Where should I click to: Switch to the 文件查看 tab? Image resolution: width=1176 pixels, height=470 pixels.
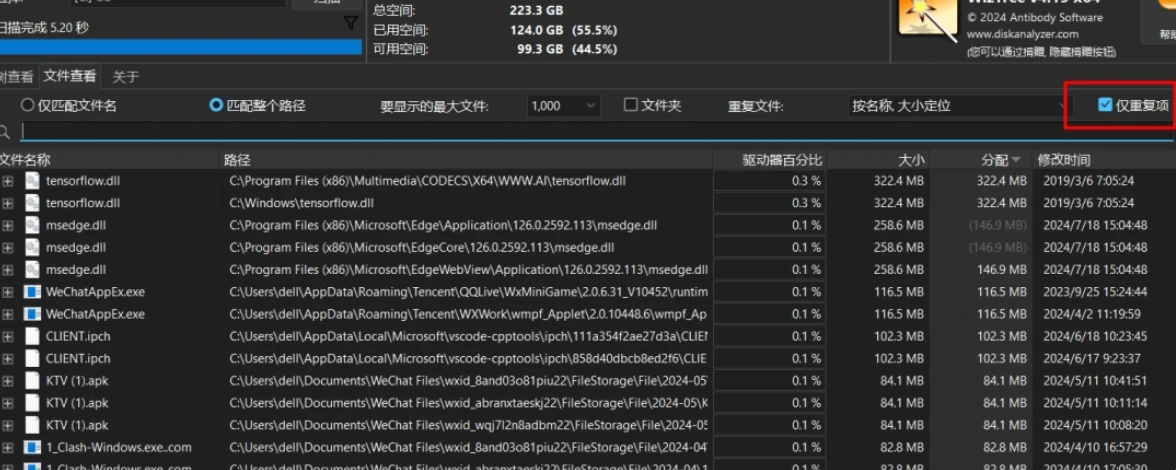[70, 76]
